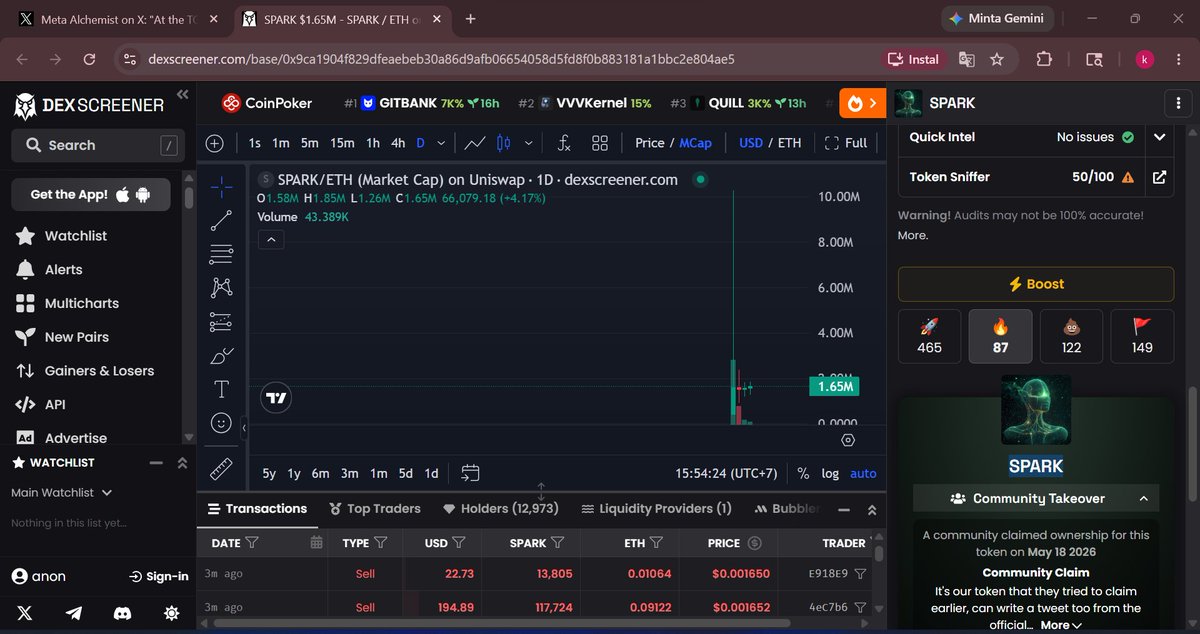This screenshot has width=1200, height=634.
Task: Open the Fibonacci retracement tool
Action: [222, 254]
